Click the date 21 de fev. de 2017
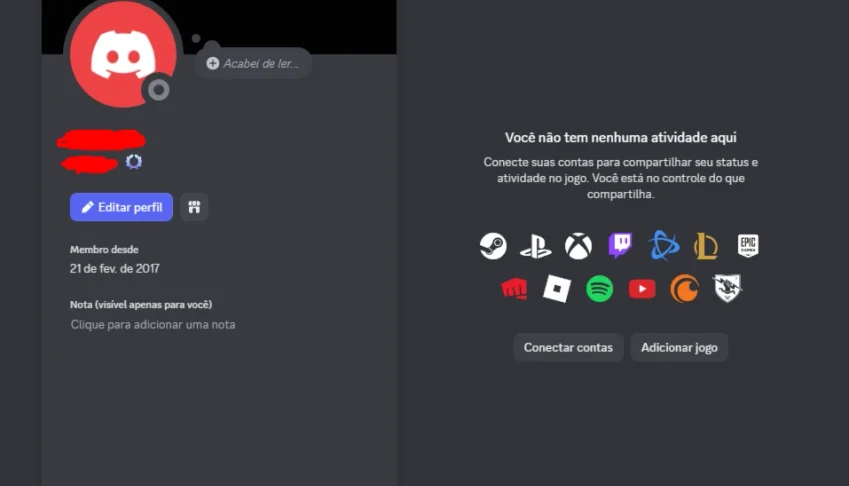Image resolution: width=849 pixels, height=486 pixels. pos(115,268)
